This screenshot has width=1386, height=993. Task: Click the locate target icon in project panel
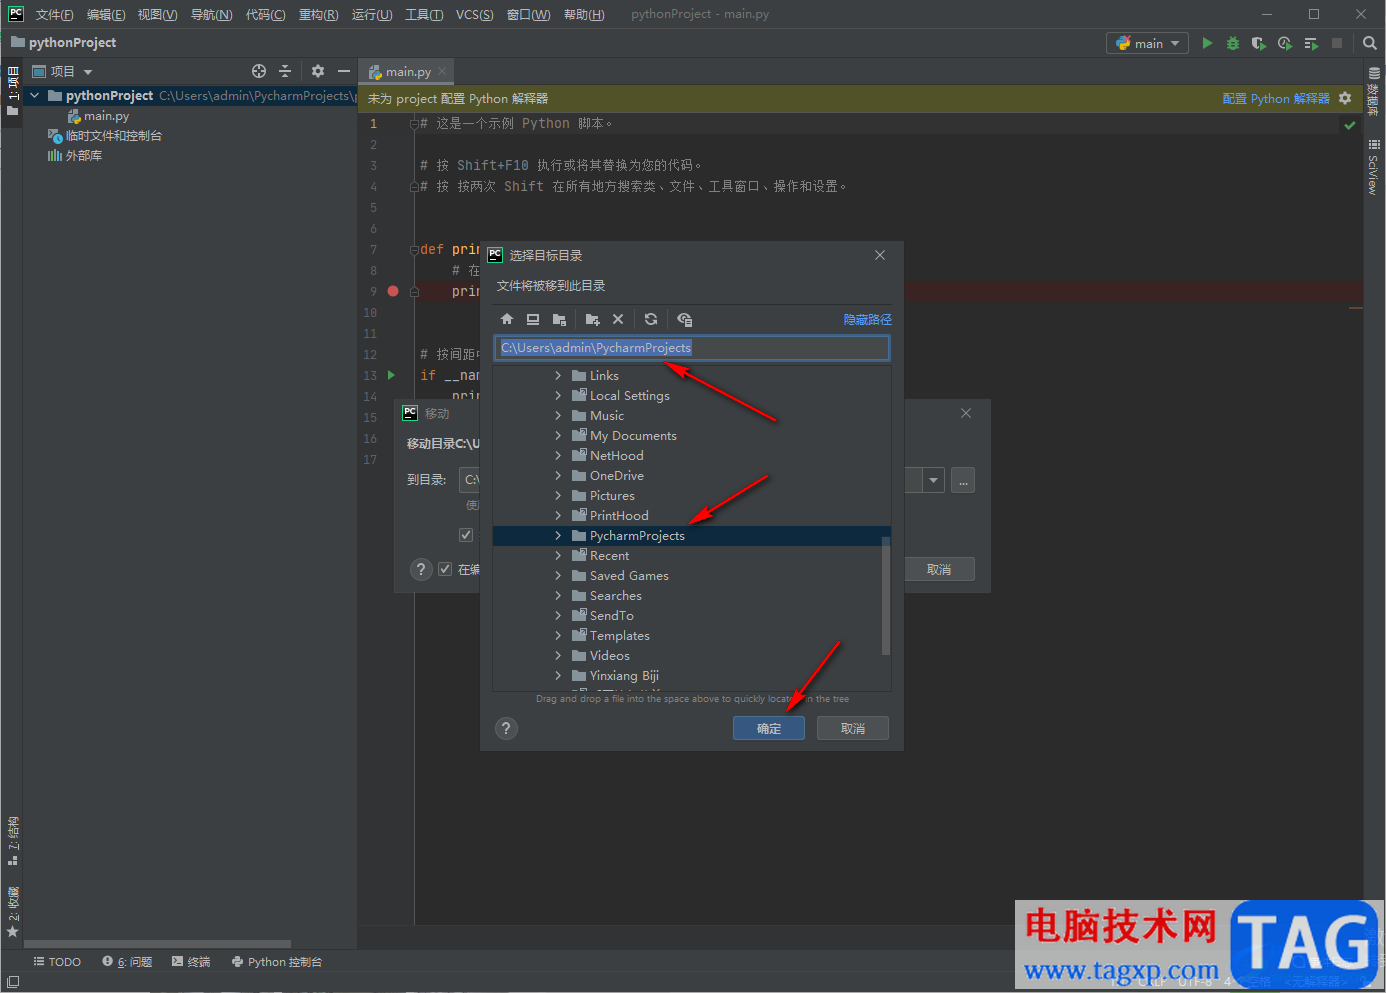pos(259,71)
